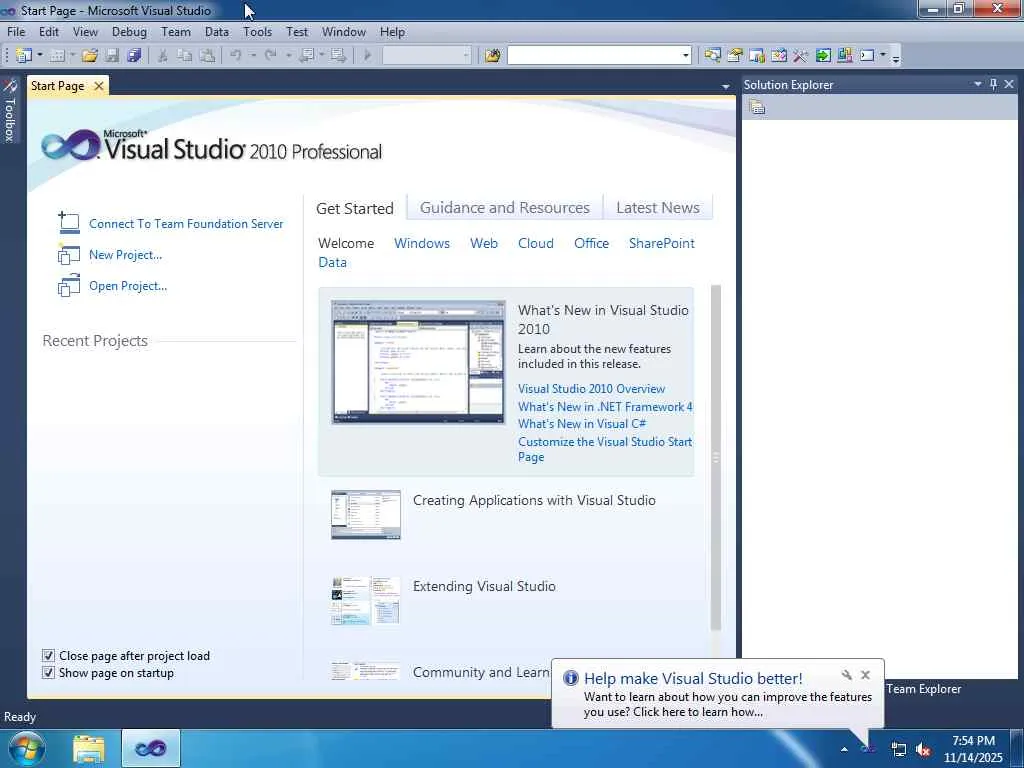Viewport: 1024px width, 768px height.
Task: Open the Properties Window toolbar icon
Action: (735, 56)
